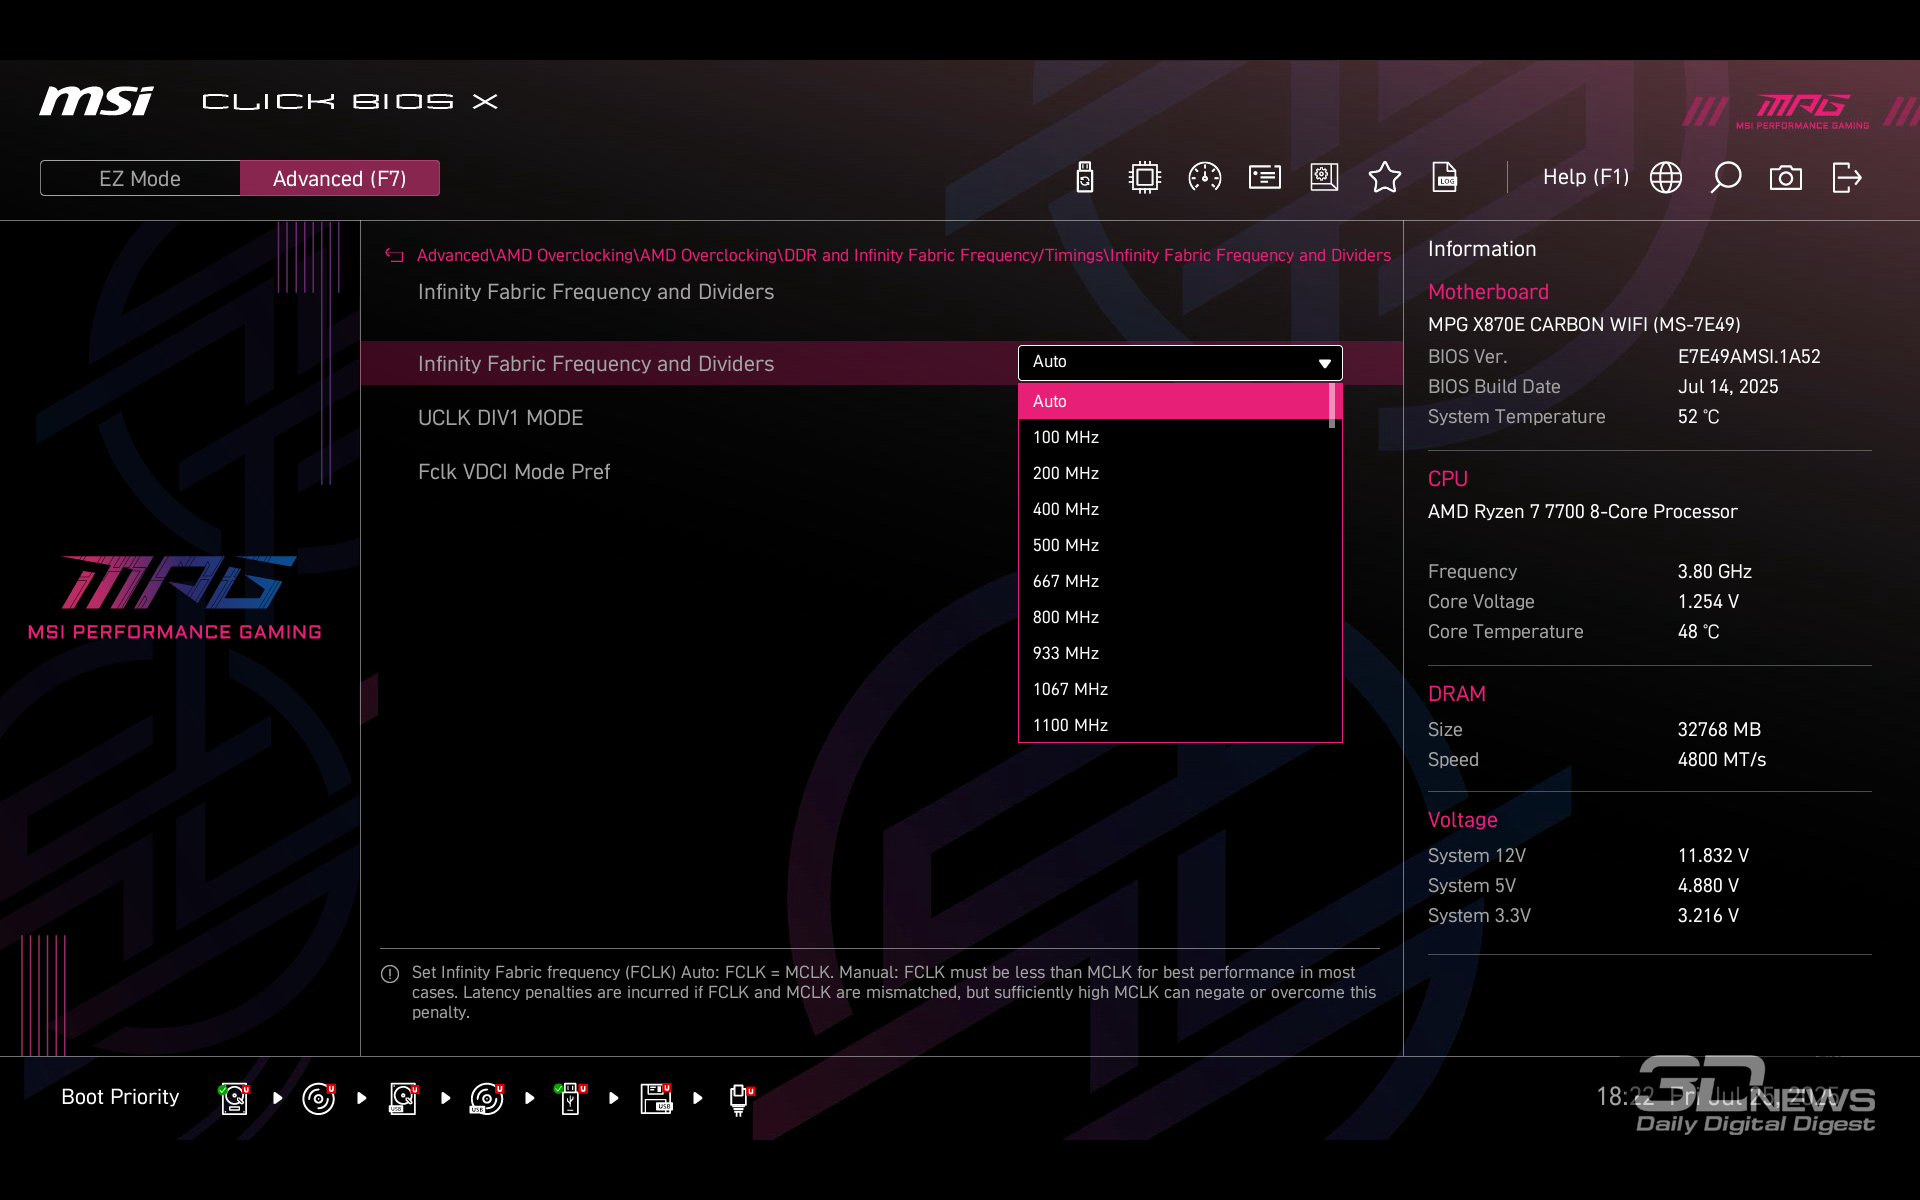Click the Core Voltage value 1.254 V

1708,602
